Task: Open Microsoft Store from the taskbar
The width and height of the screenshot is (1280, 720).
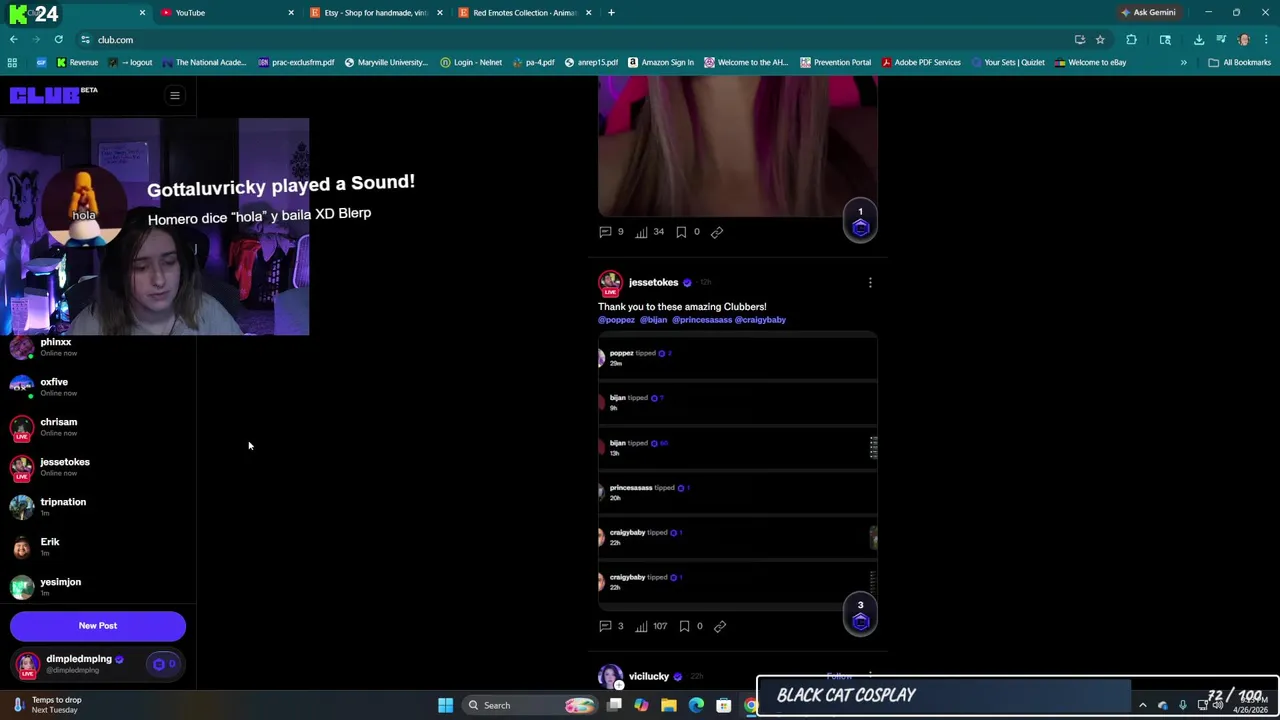Action: [x=723, y=705]
